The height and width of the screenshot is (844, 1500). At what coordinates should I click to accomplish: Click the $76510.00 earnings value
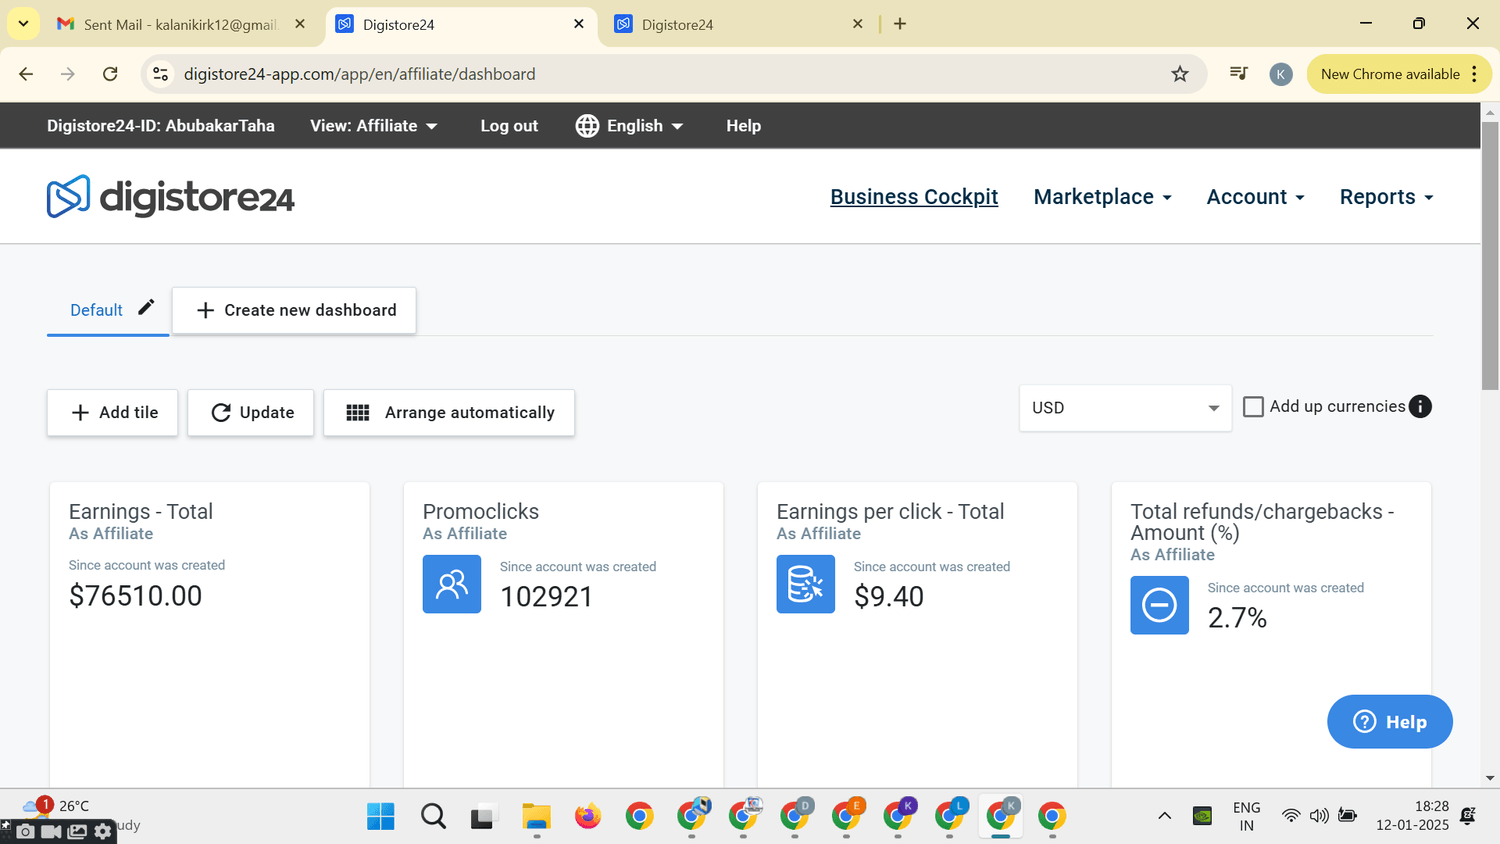pyautogui.click(x=135, y=596)
